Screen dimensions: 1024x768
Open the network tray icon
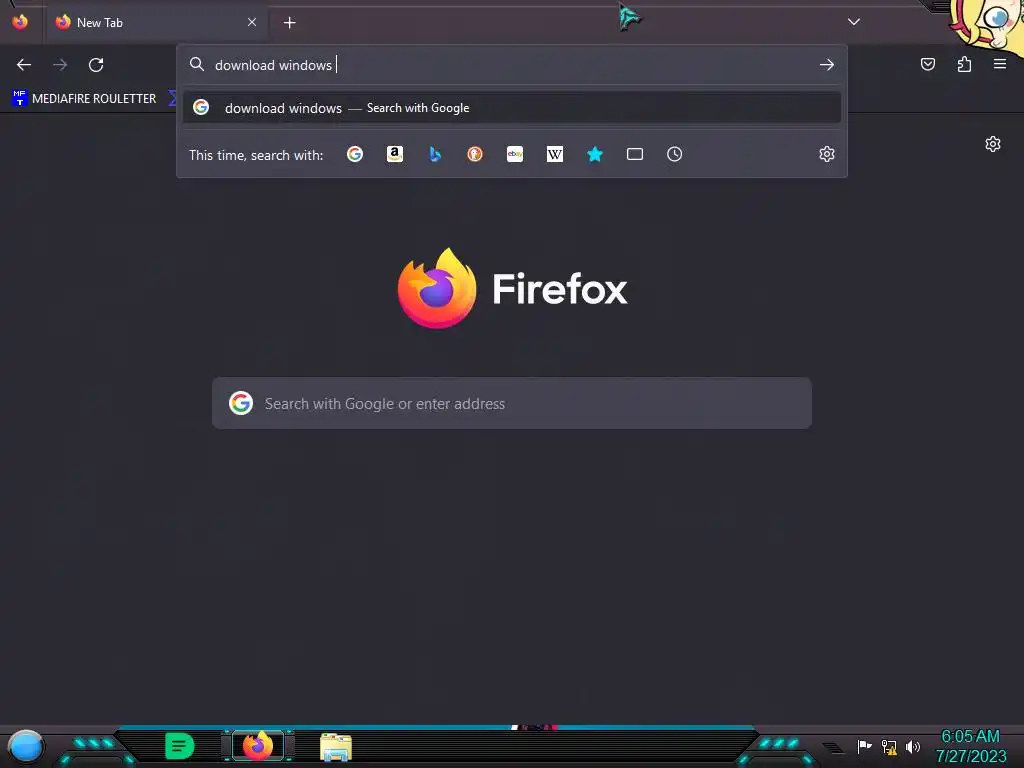click(889, 746)
